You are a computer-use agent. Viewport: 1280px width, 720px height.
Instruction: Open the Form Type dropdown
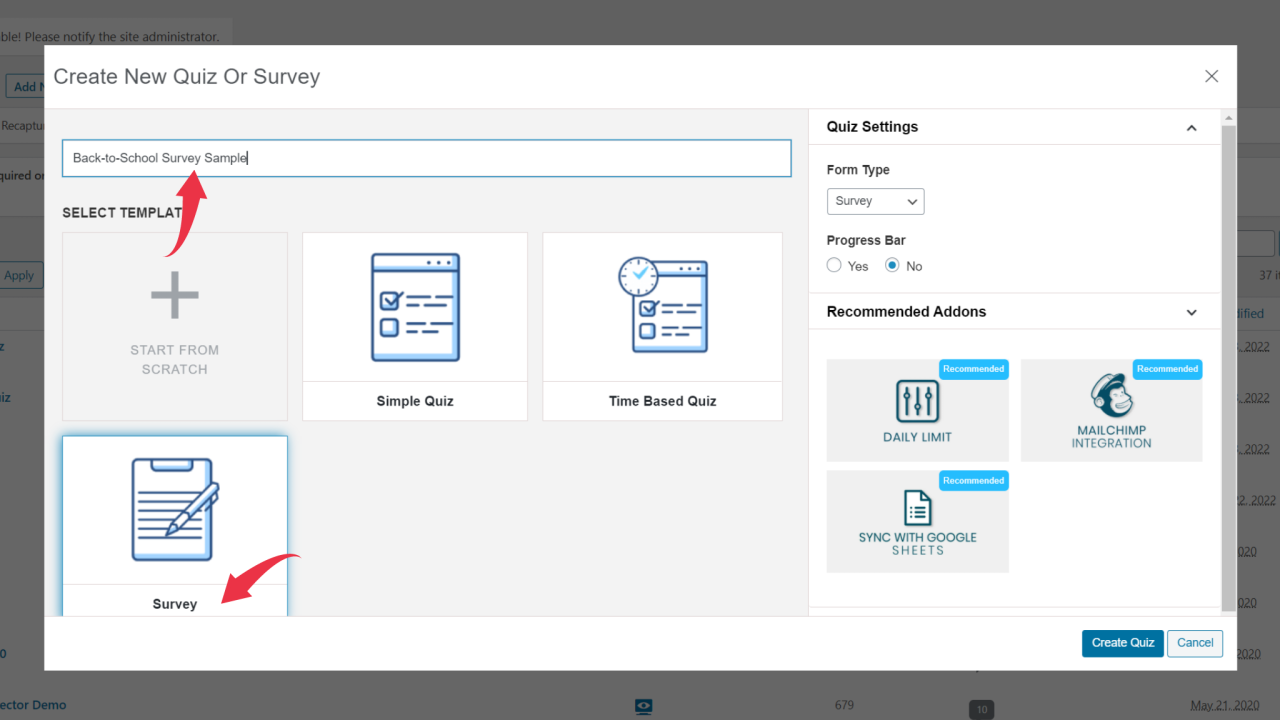click(x=875, y=201)
